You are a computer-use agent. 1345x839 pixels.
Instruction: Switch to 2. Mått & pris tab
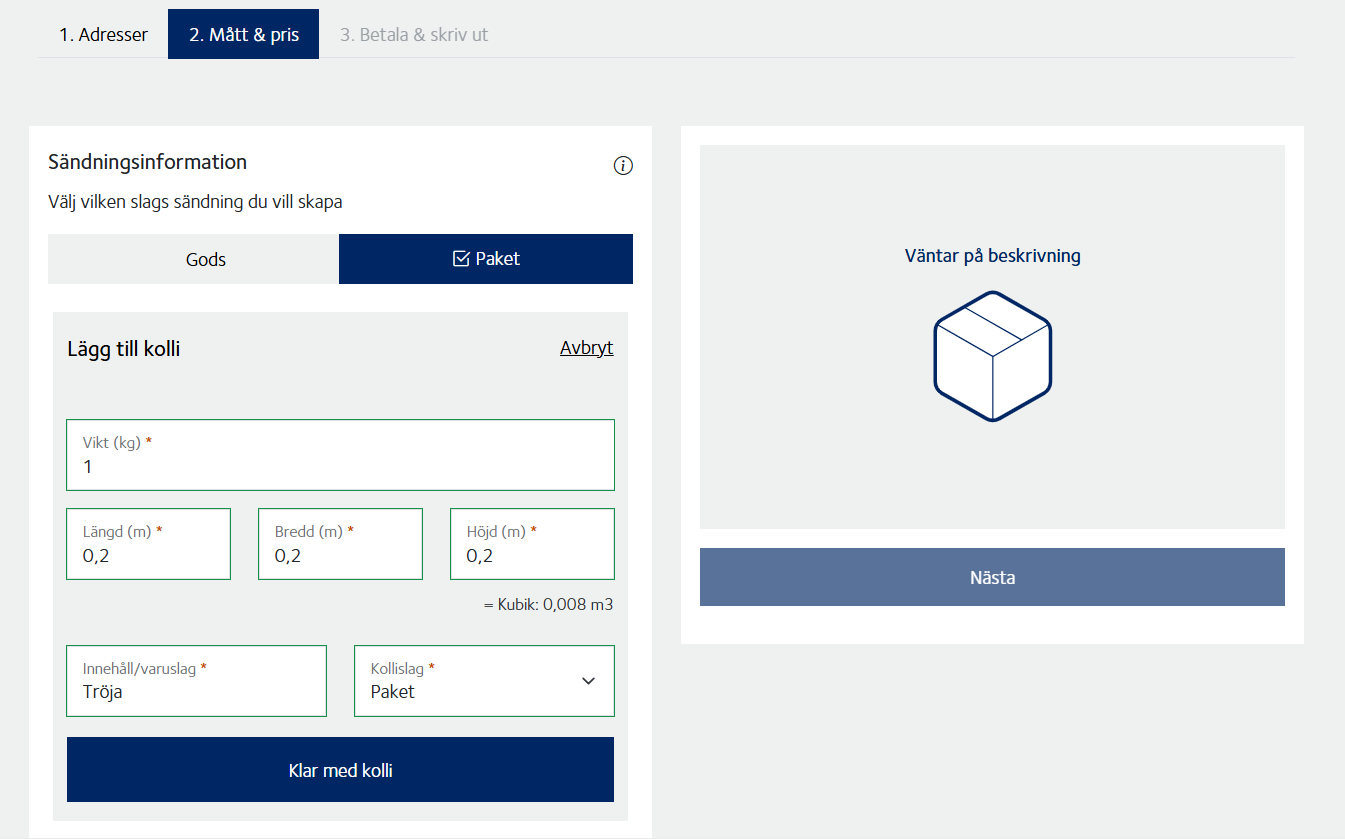tap(243, 34)
